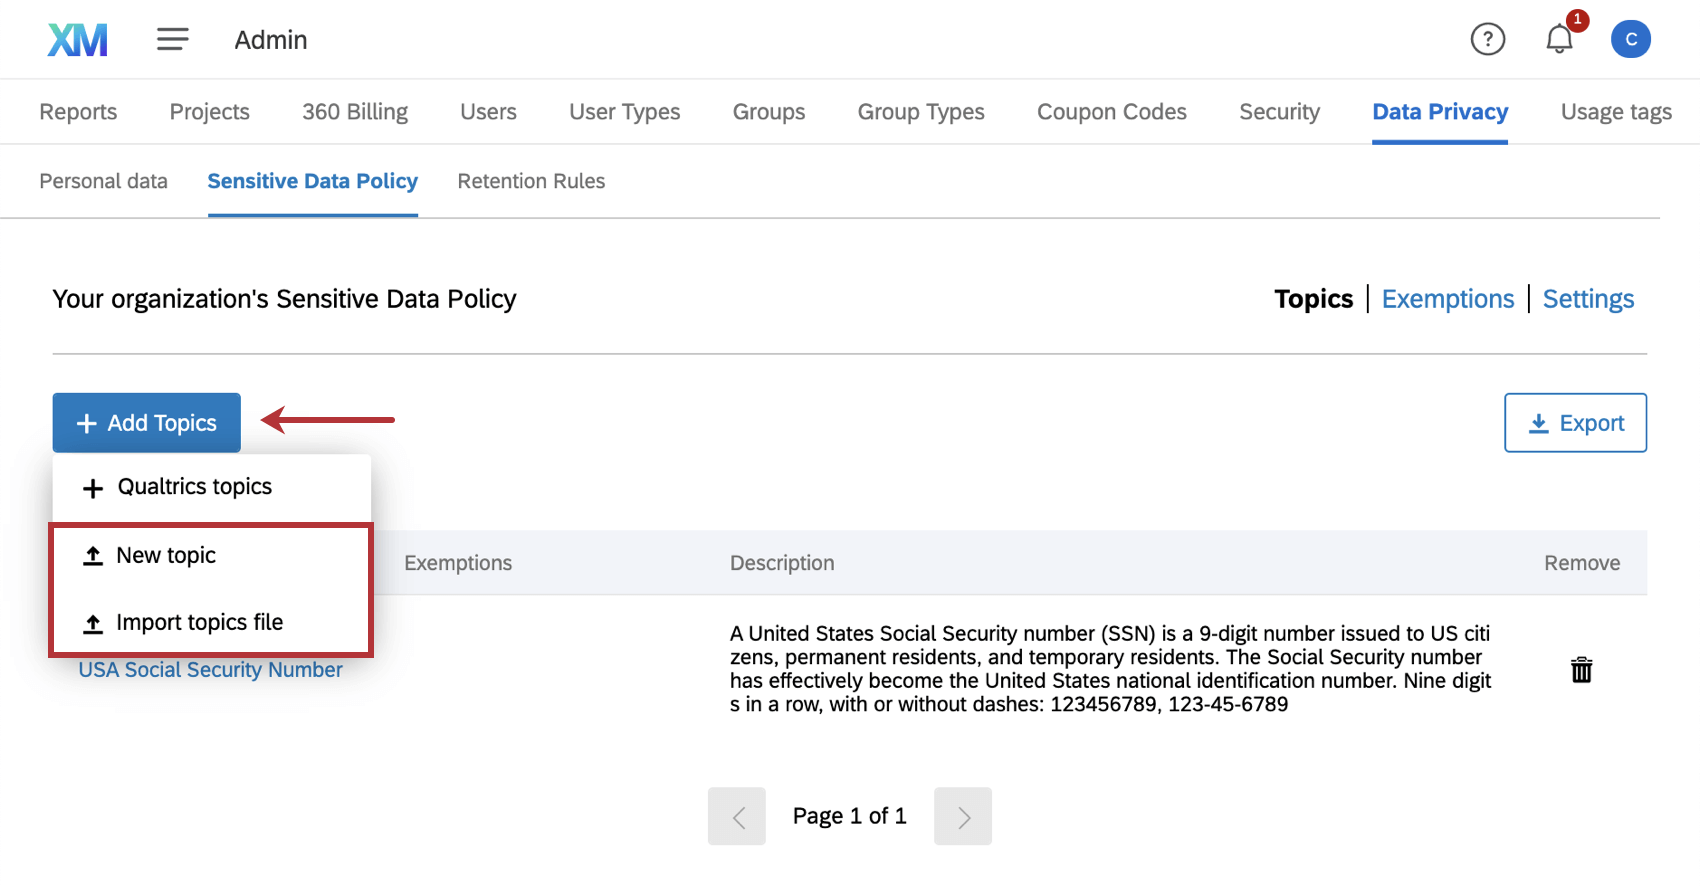This screenshot has height=886, width=1700.
Task: Go to the previous page arrow
Action: (737, 816)
